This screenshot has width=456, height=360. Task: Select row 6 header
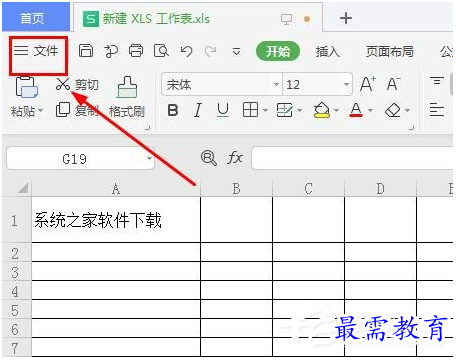pyautogui.click(x=16, y=329)
